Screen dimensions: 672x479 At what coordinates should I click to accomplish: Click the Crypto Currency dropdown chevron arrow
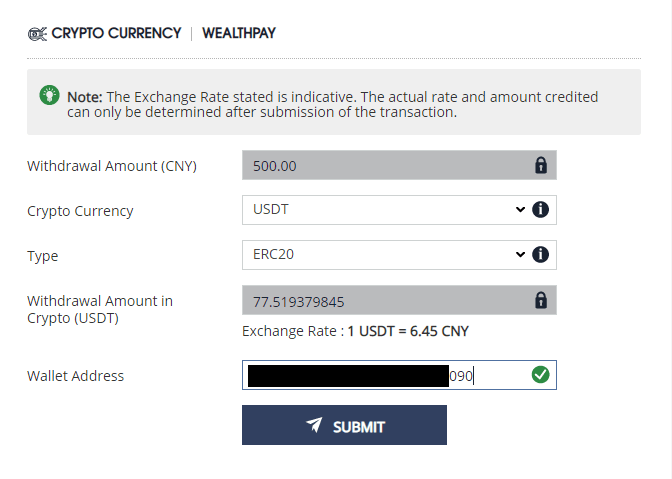520,210
